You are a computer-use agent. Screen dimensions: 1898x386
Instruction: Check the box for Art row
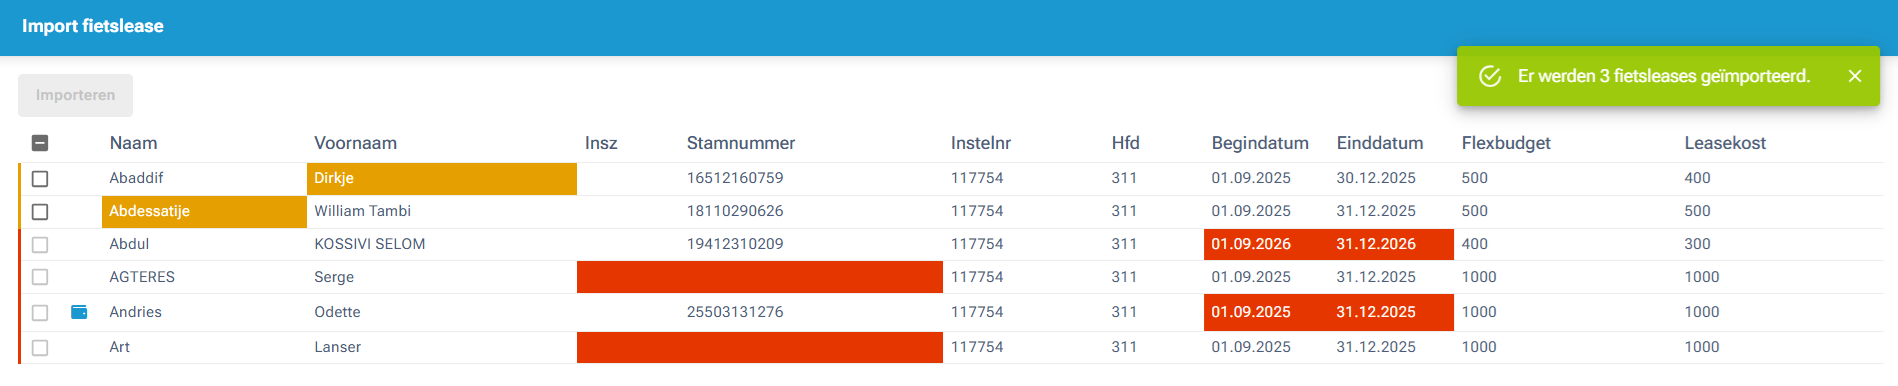(x=40, y=348)
